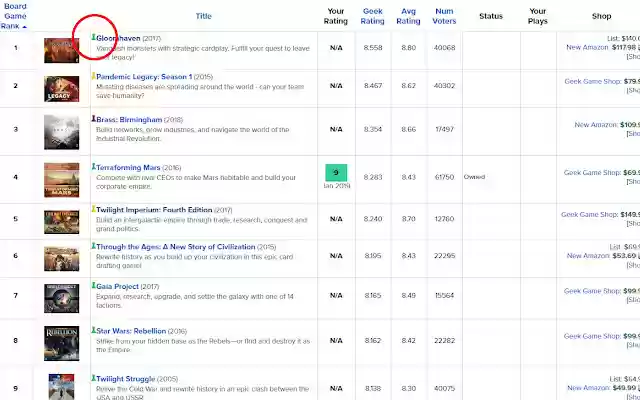The height and width of the screenshot is (400, 640).
Task: Click Gloomhaven's 8.558 geek rating
Action: click(x=373, y=47)
